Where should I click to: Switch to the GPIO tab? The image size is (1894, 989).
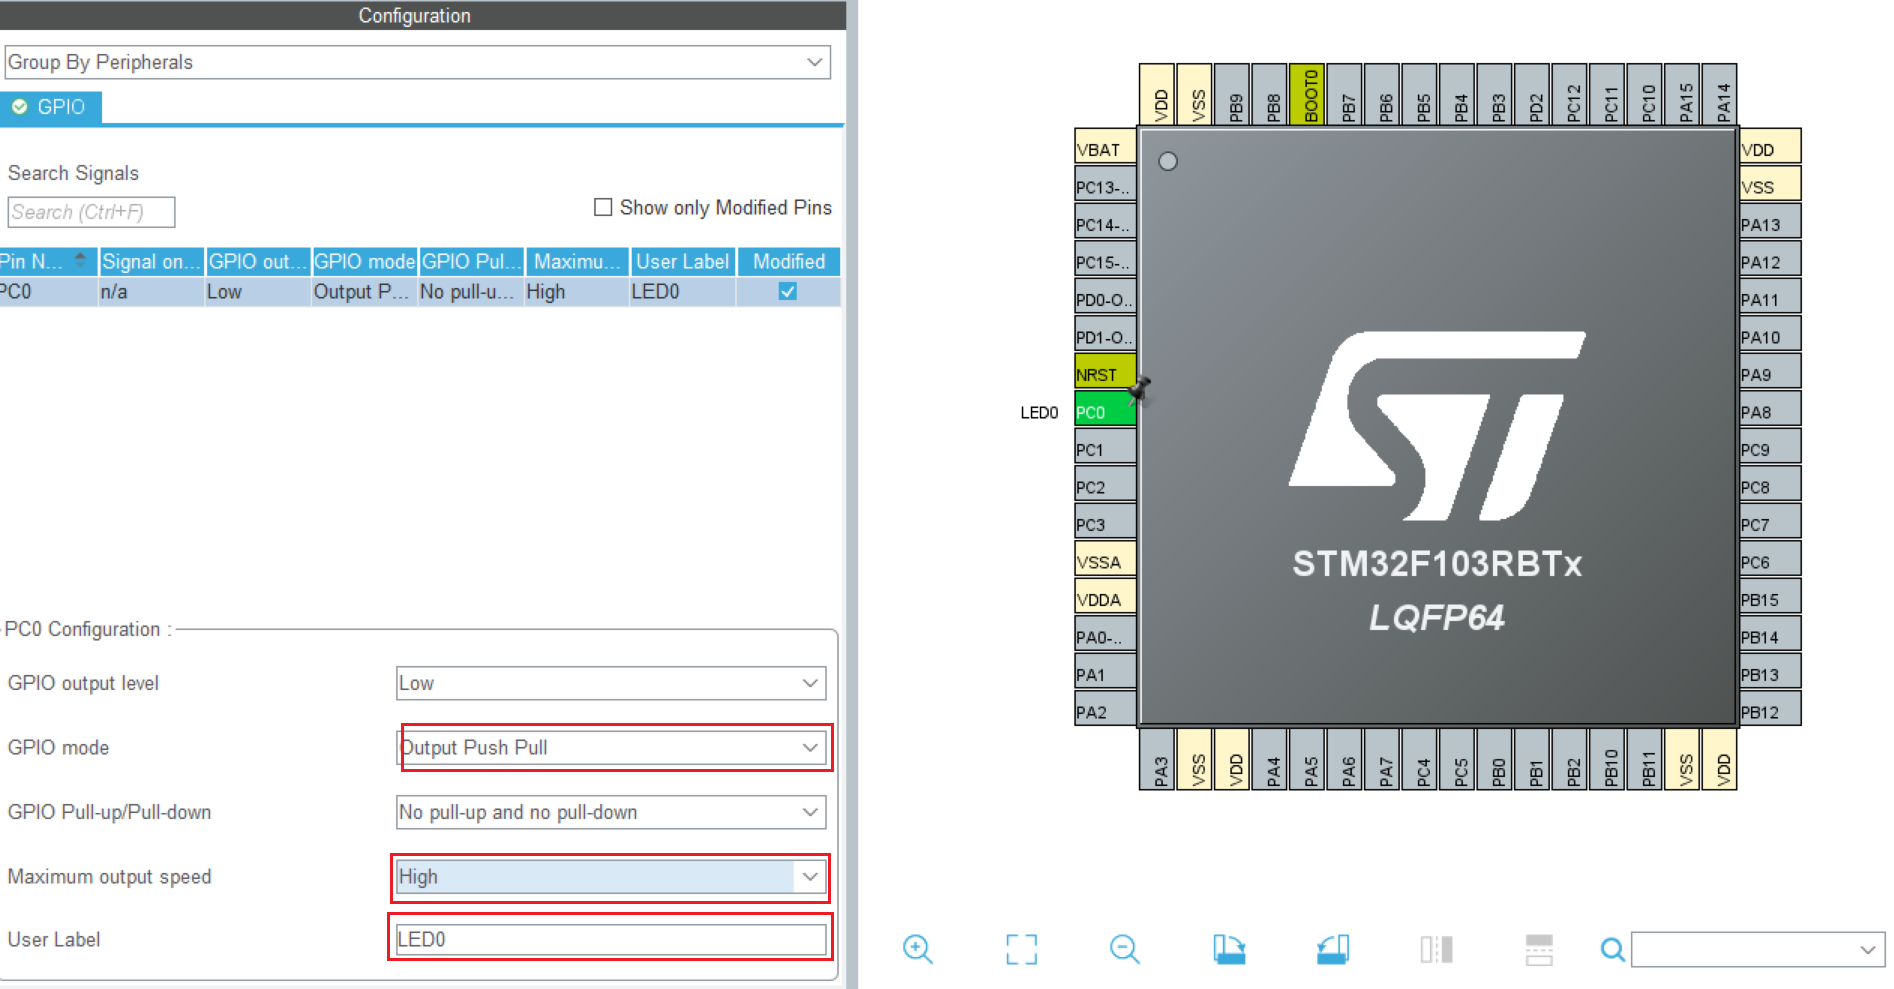pyautogui.click(x=50, y=107)
